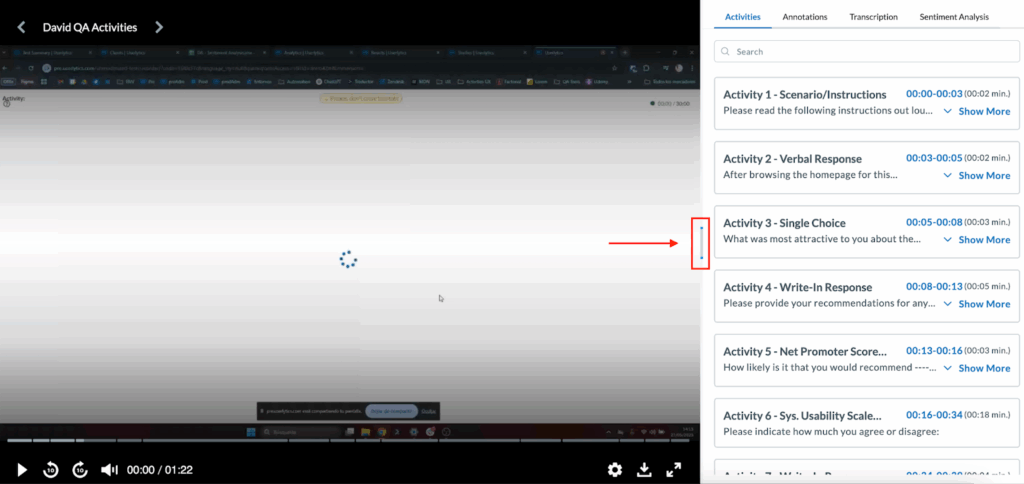Open video player settings gear
The height and width of the screenshot is (484, 1024).
pos(615,469)
